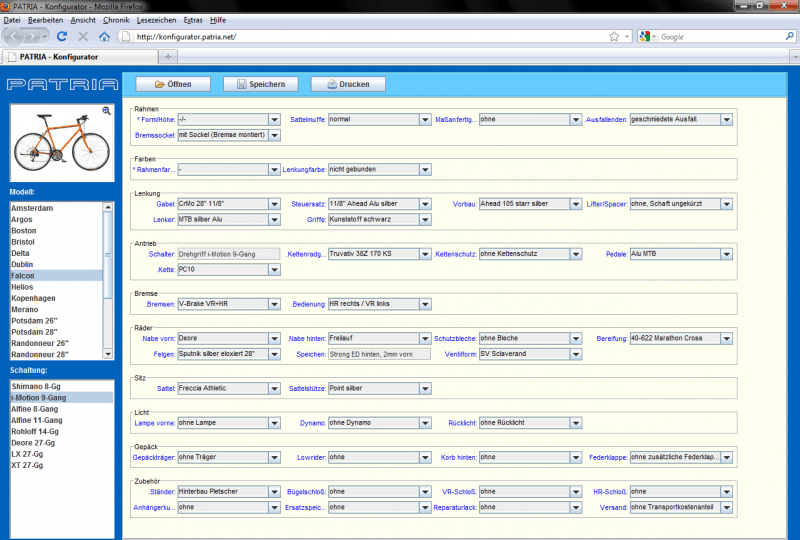Click the Drucken button
Viewport: 800px width, 540px height.
[x=348, y=84]
